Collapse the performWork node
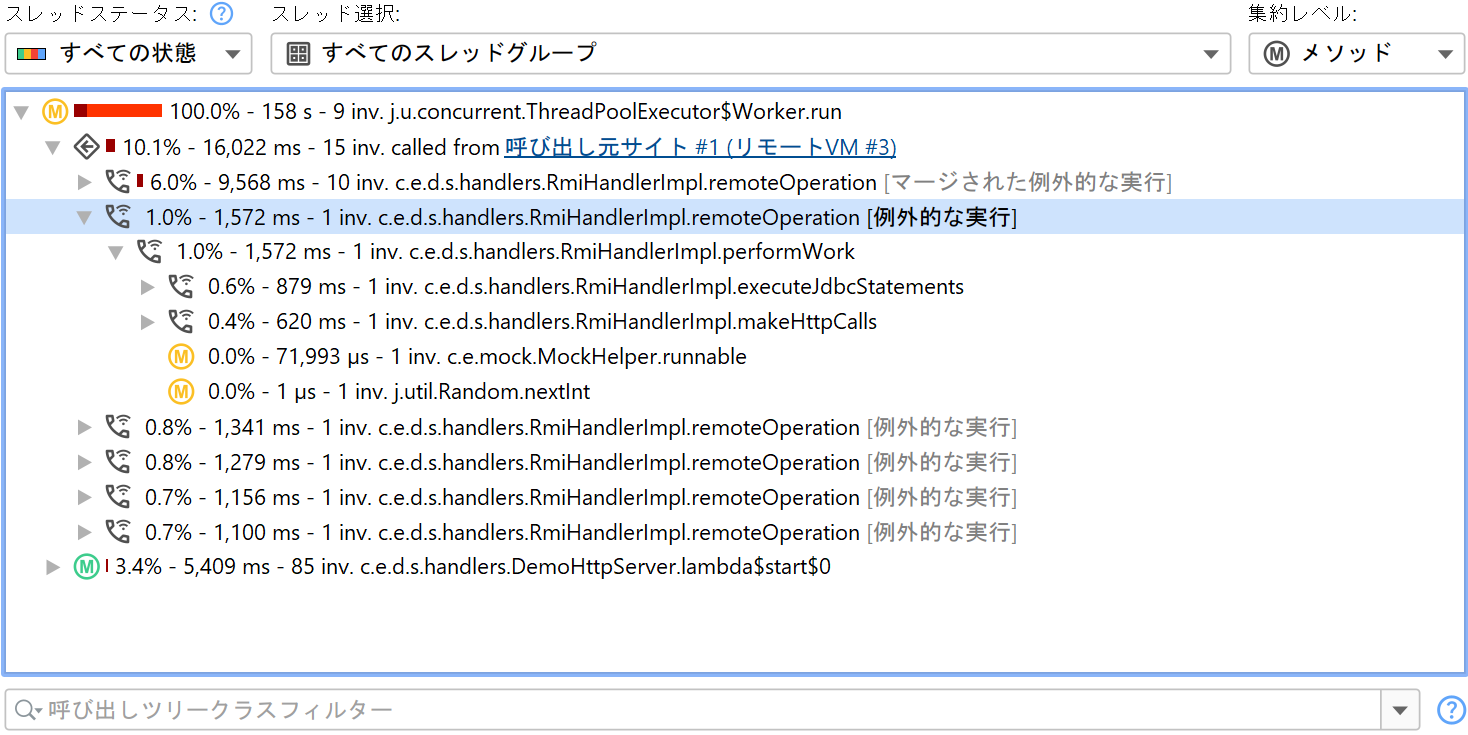 coord(116,252)
